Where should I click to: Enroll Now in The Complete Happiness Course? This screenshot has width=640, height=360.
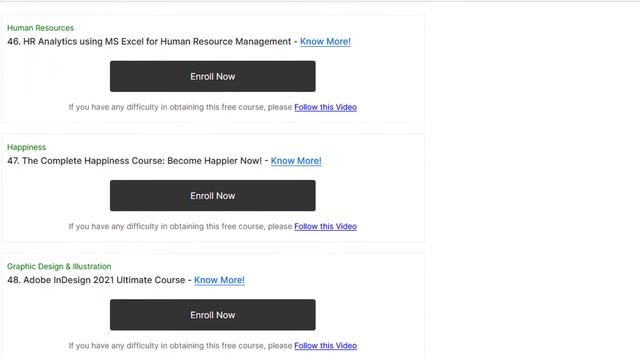click(213, 196)
